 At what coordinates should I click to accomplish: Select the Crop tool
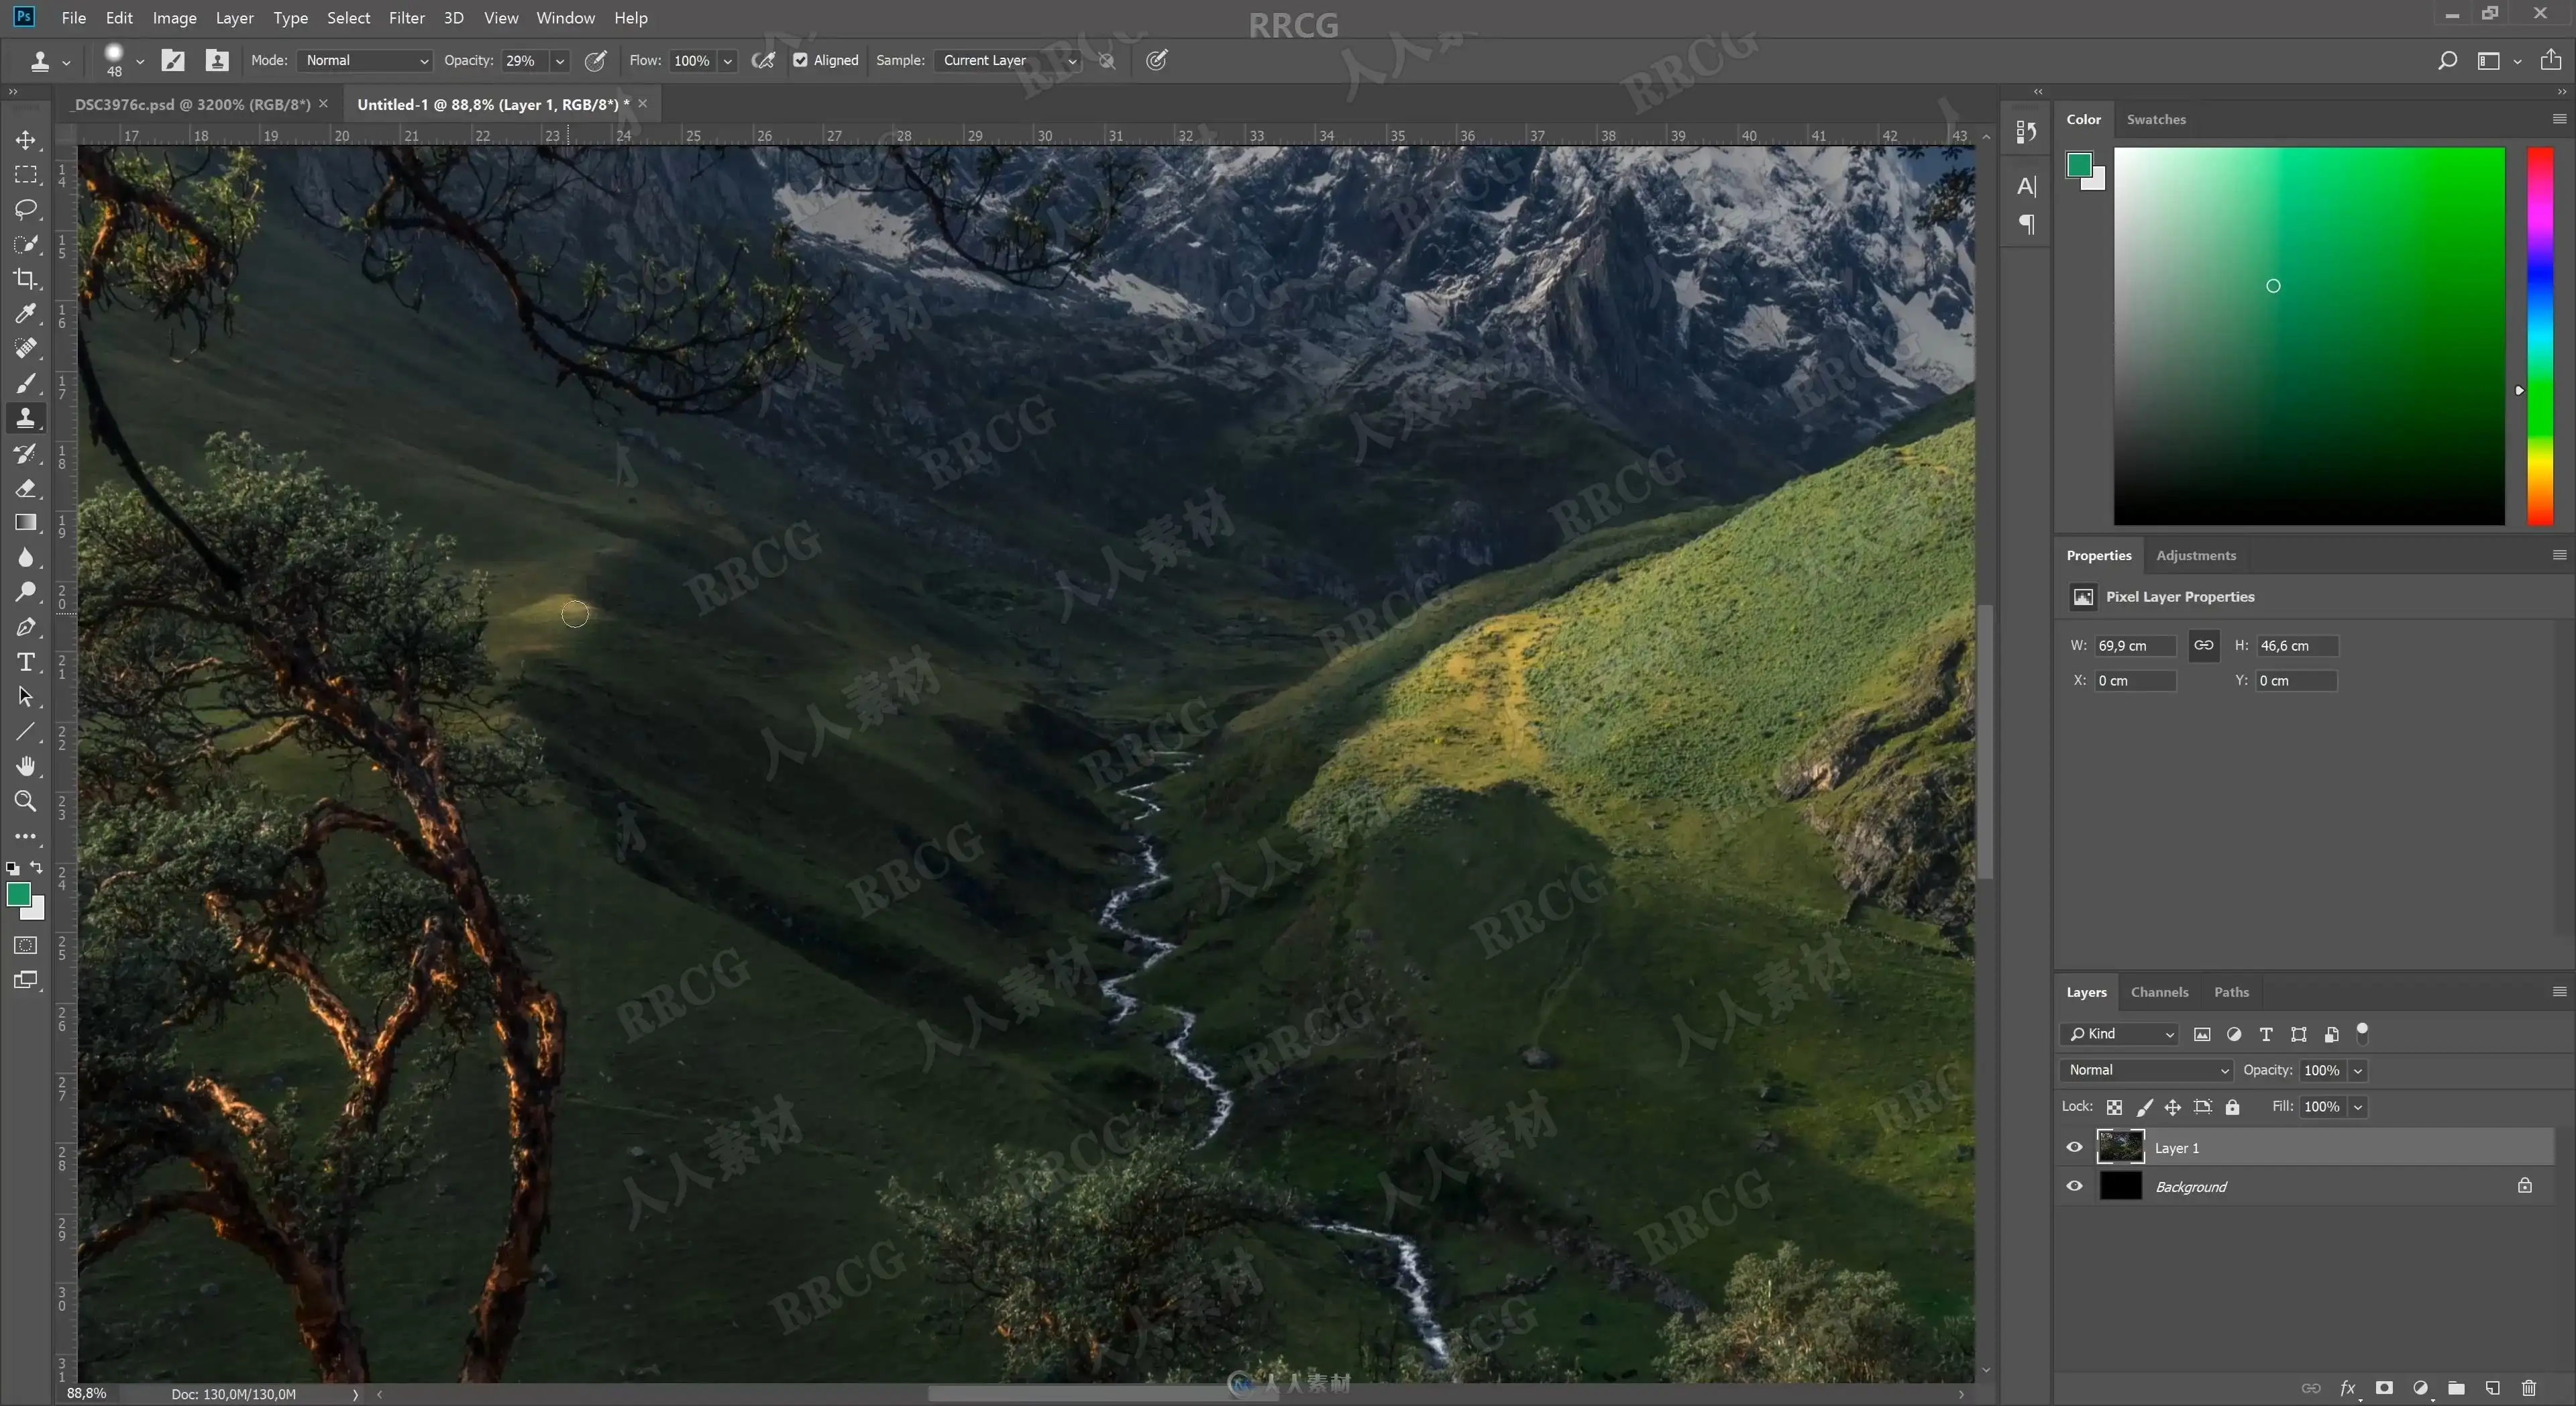pyautogui.click(x=26, y=279)
